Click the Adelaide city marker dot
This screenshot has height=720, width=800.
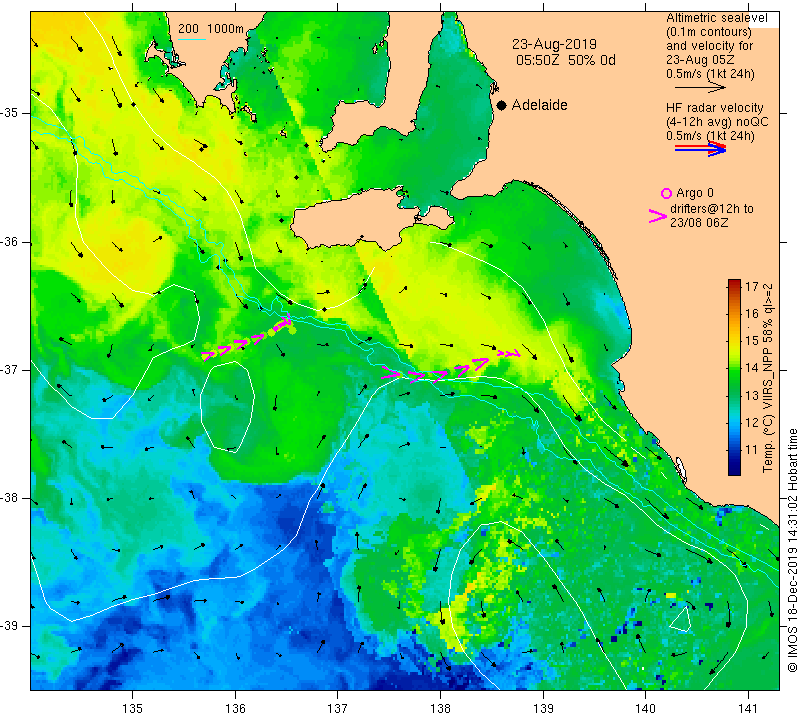tap(502, 105)
